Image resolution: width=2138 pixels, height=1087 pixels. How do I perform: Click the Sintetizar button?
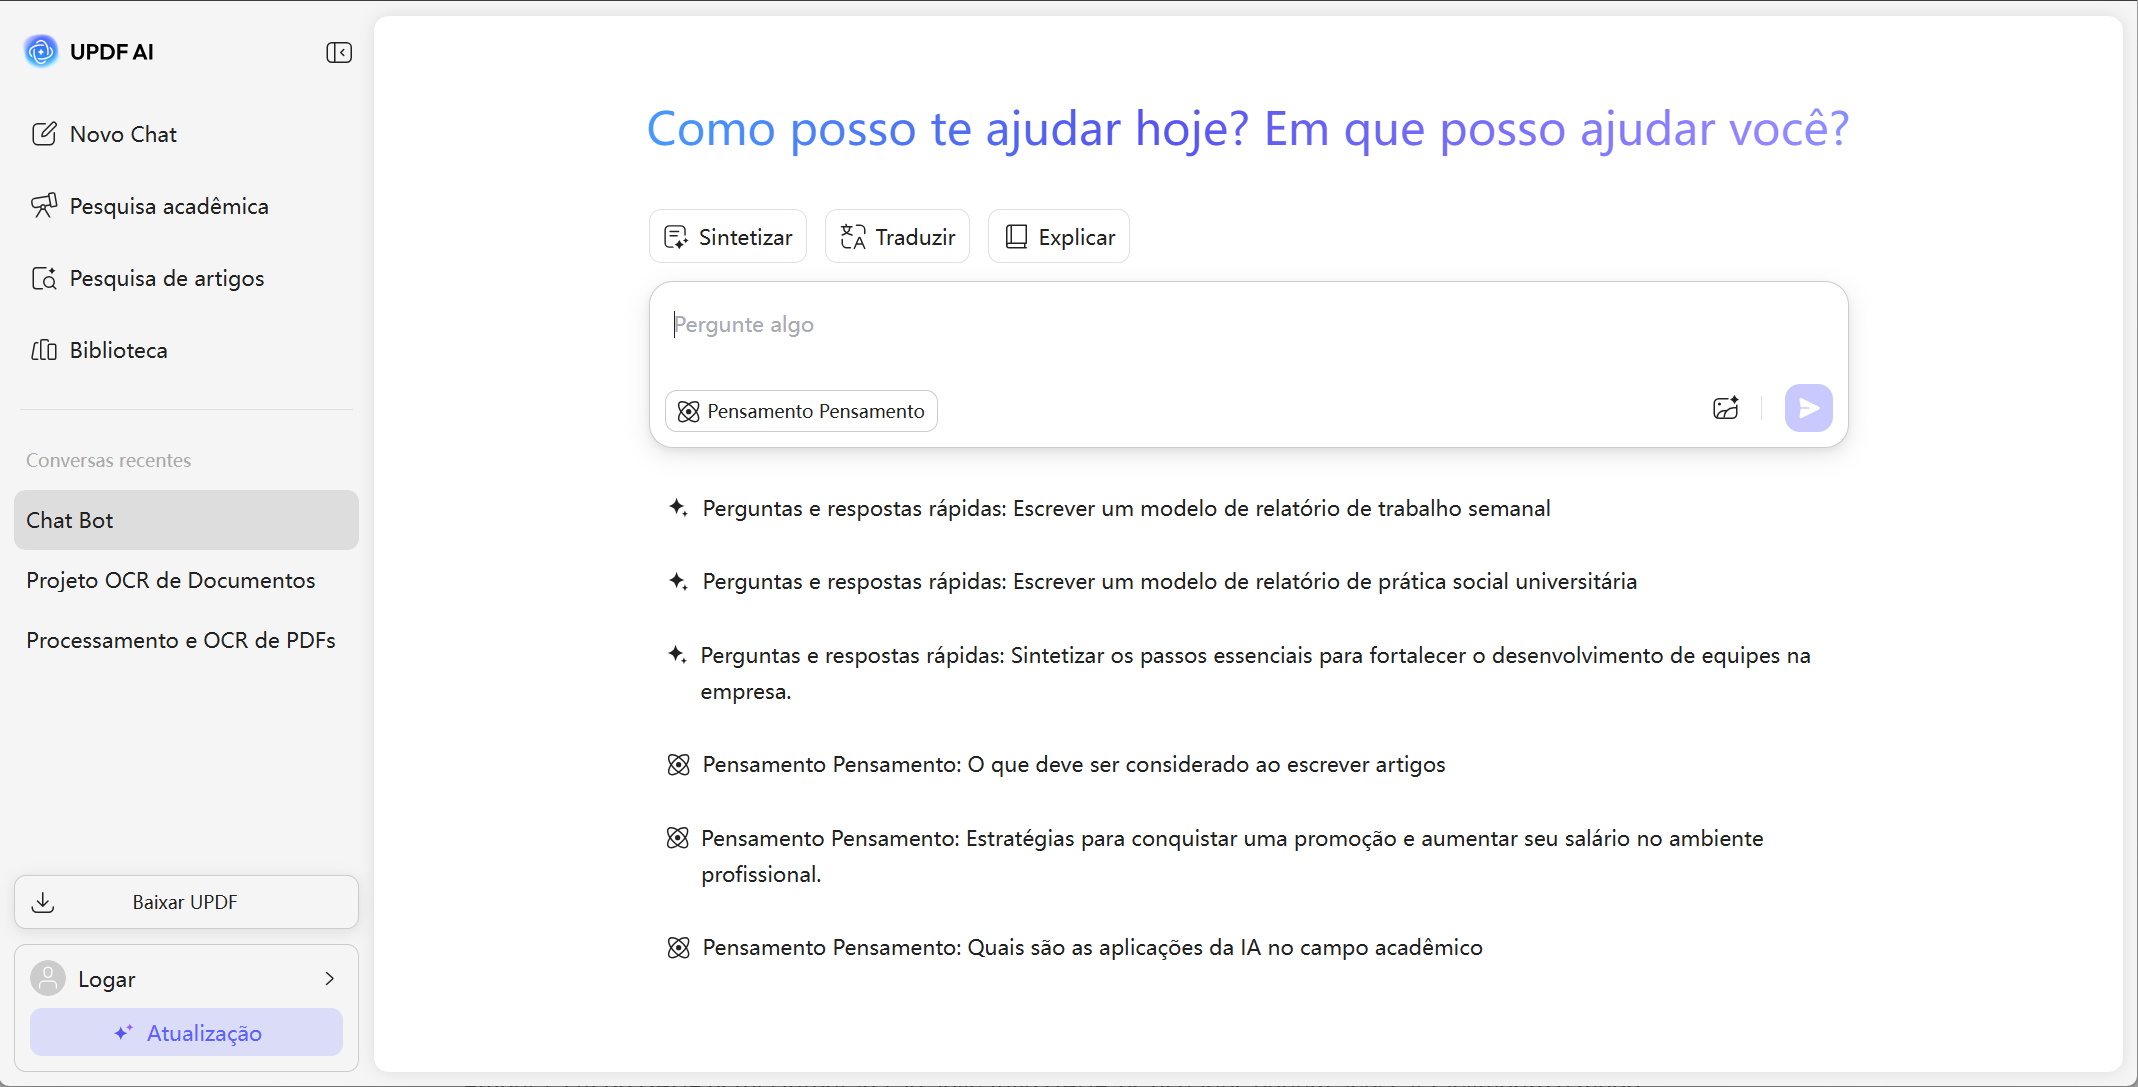(728, 237)
